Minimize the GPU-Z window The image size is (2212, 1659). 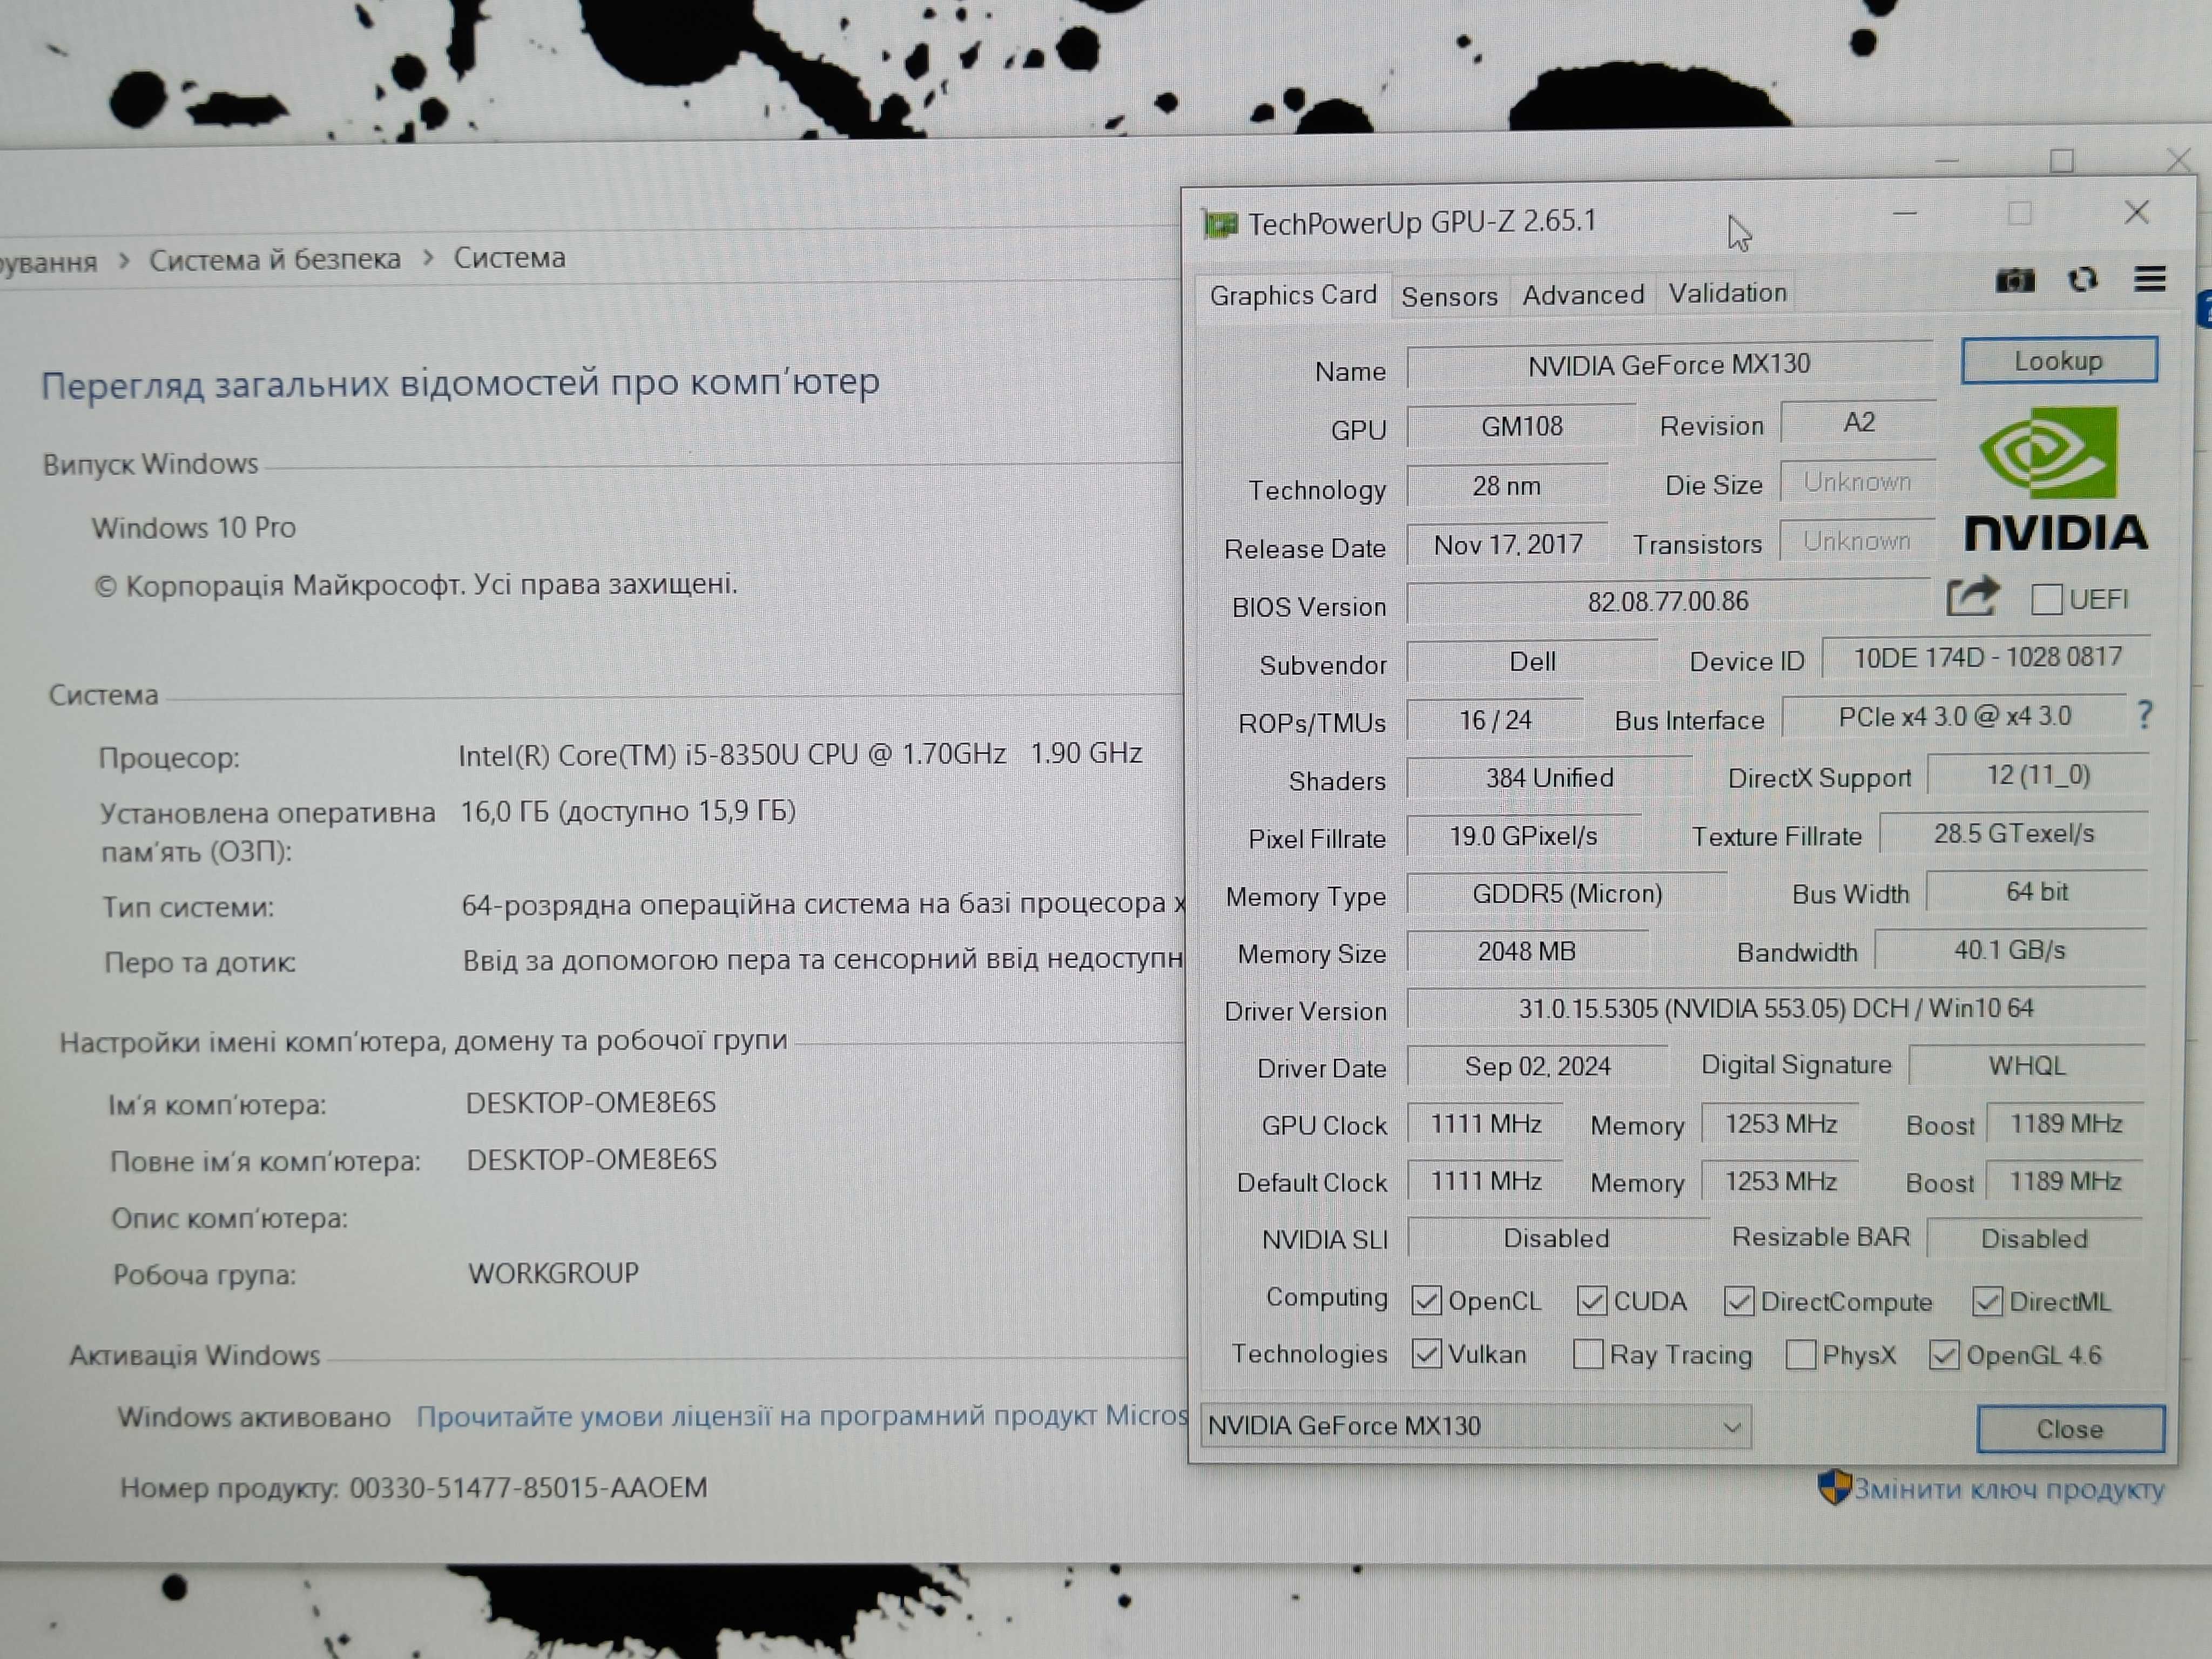[1904, 214]
